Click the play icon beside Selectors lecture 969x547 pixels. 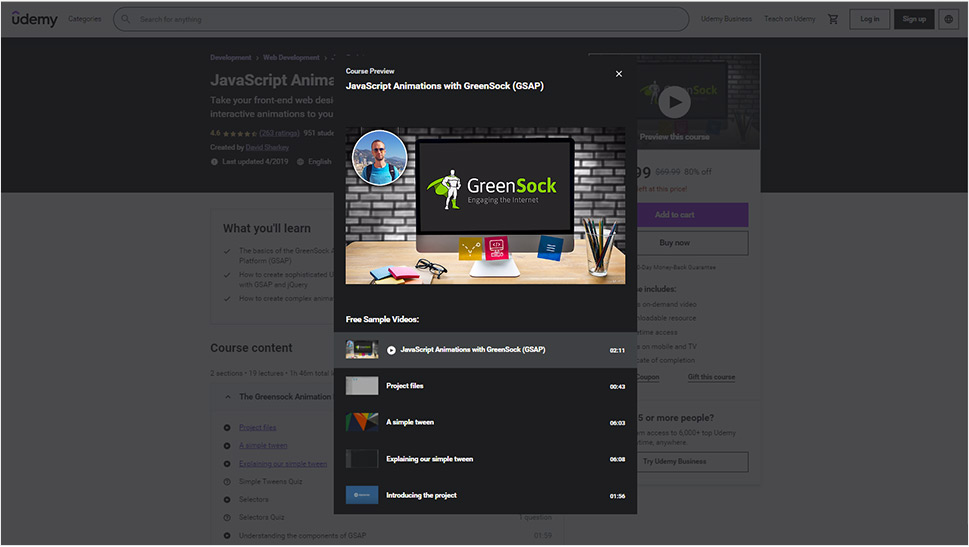pyautogui.click(x=227, y=499)
